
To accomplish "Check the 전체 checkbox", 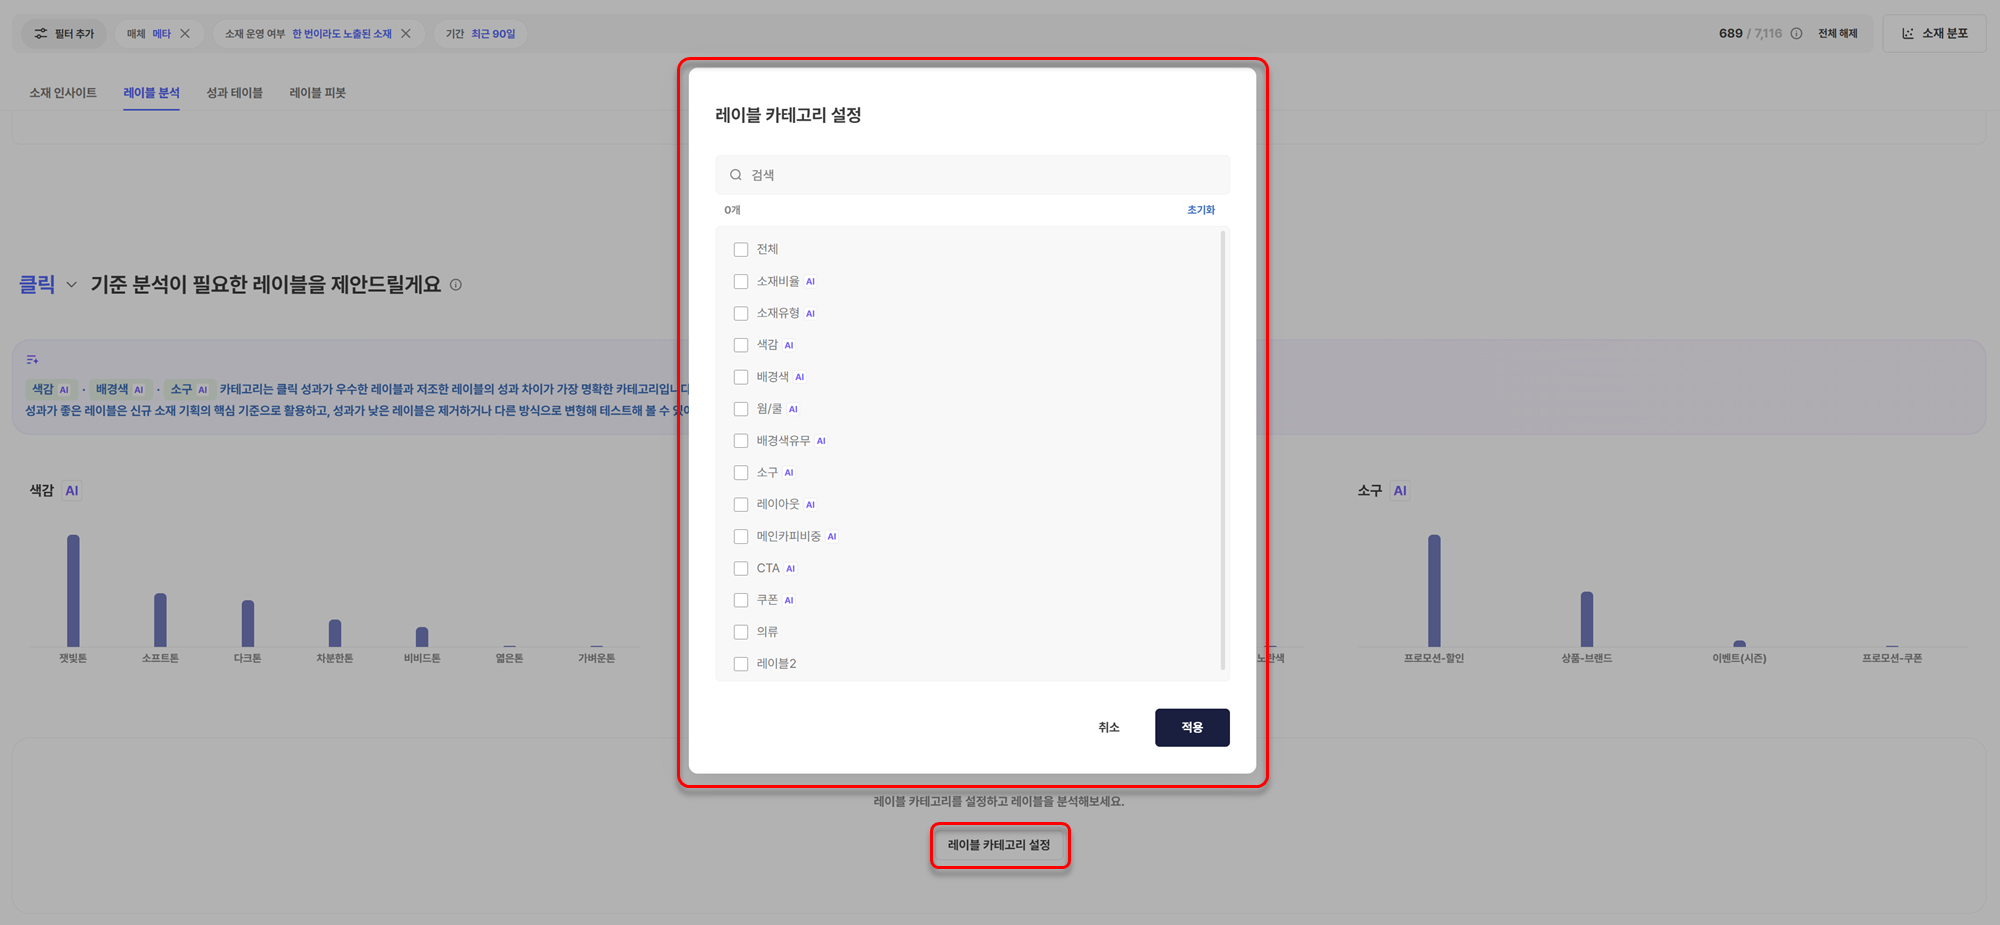I will coord(741,250).
